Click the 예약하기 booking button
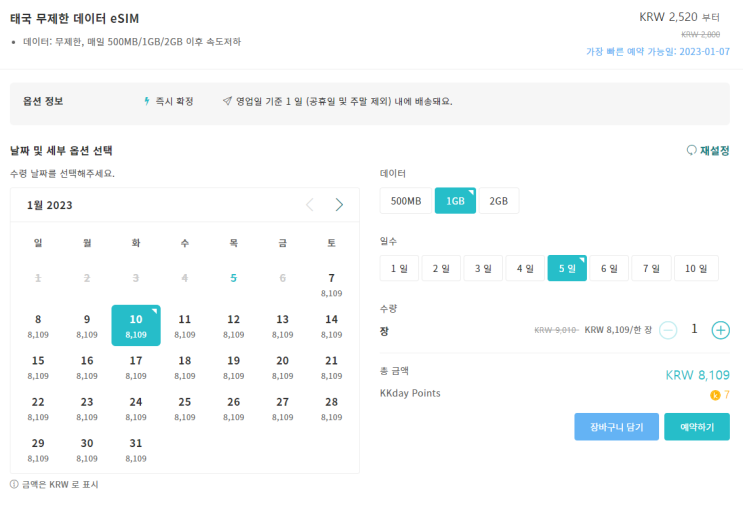The height and width of the screenshot is (508, 743). pyautogui.click(x=697, y=426)
